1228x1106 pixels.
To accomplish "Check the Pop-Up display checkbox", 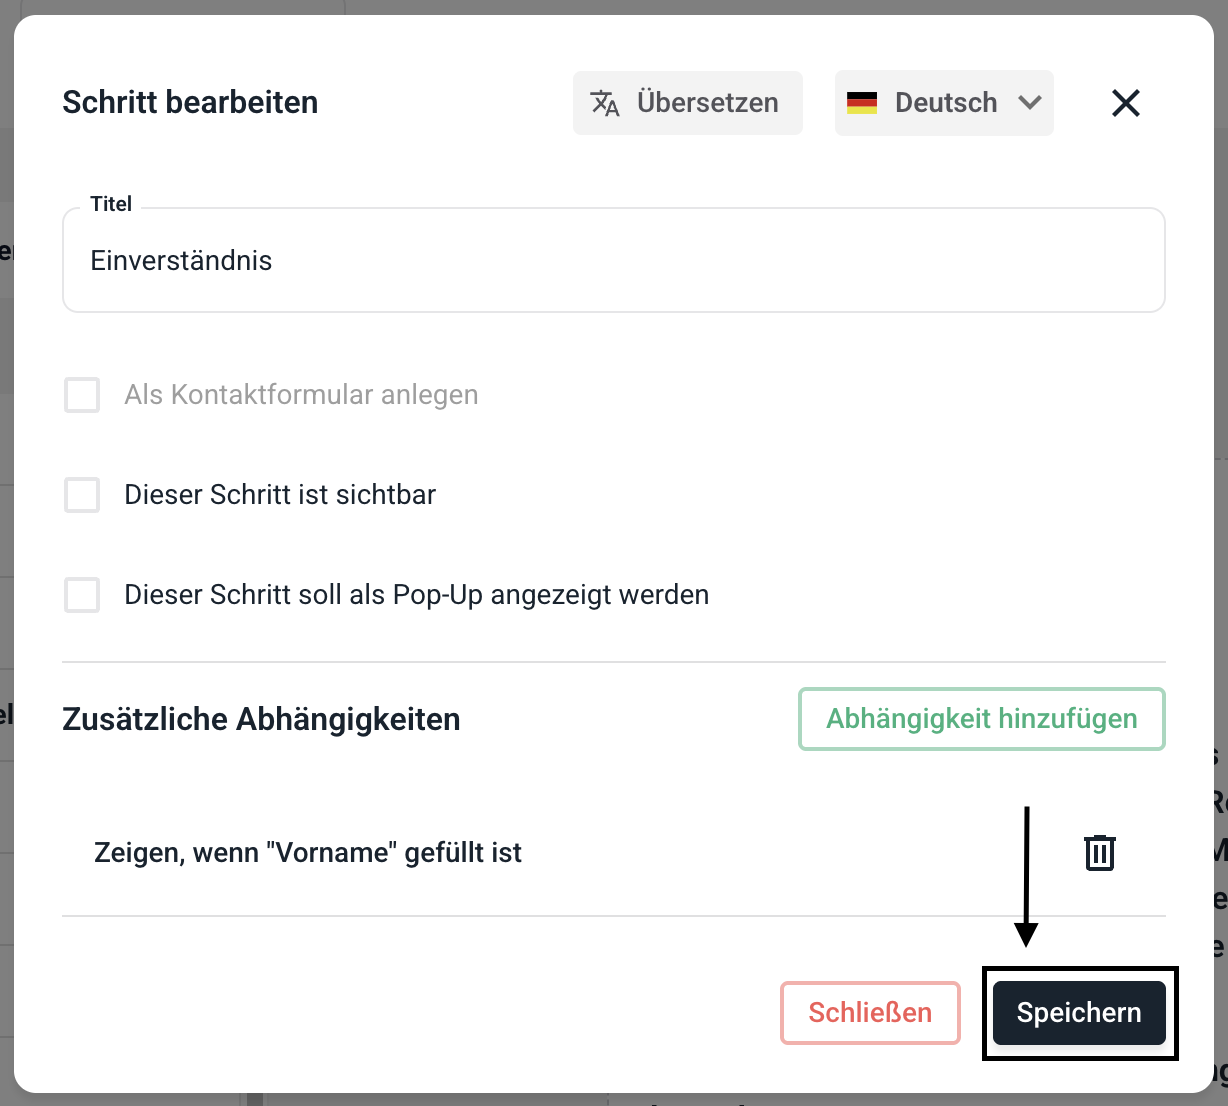I will [82, 595].
